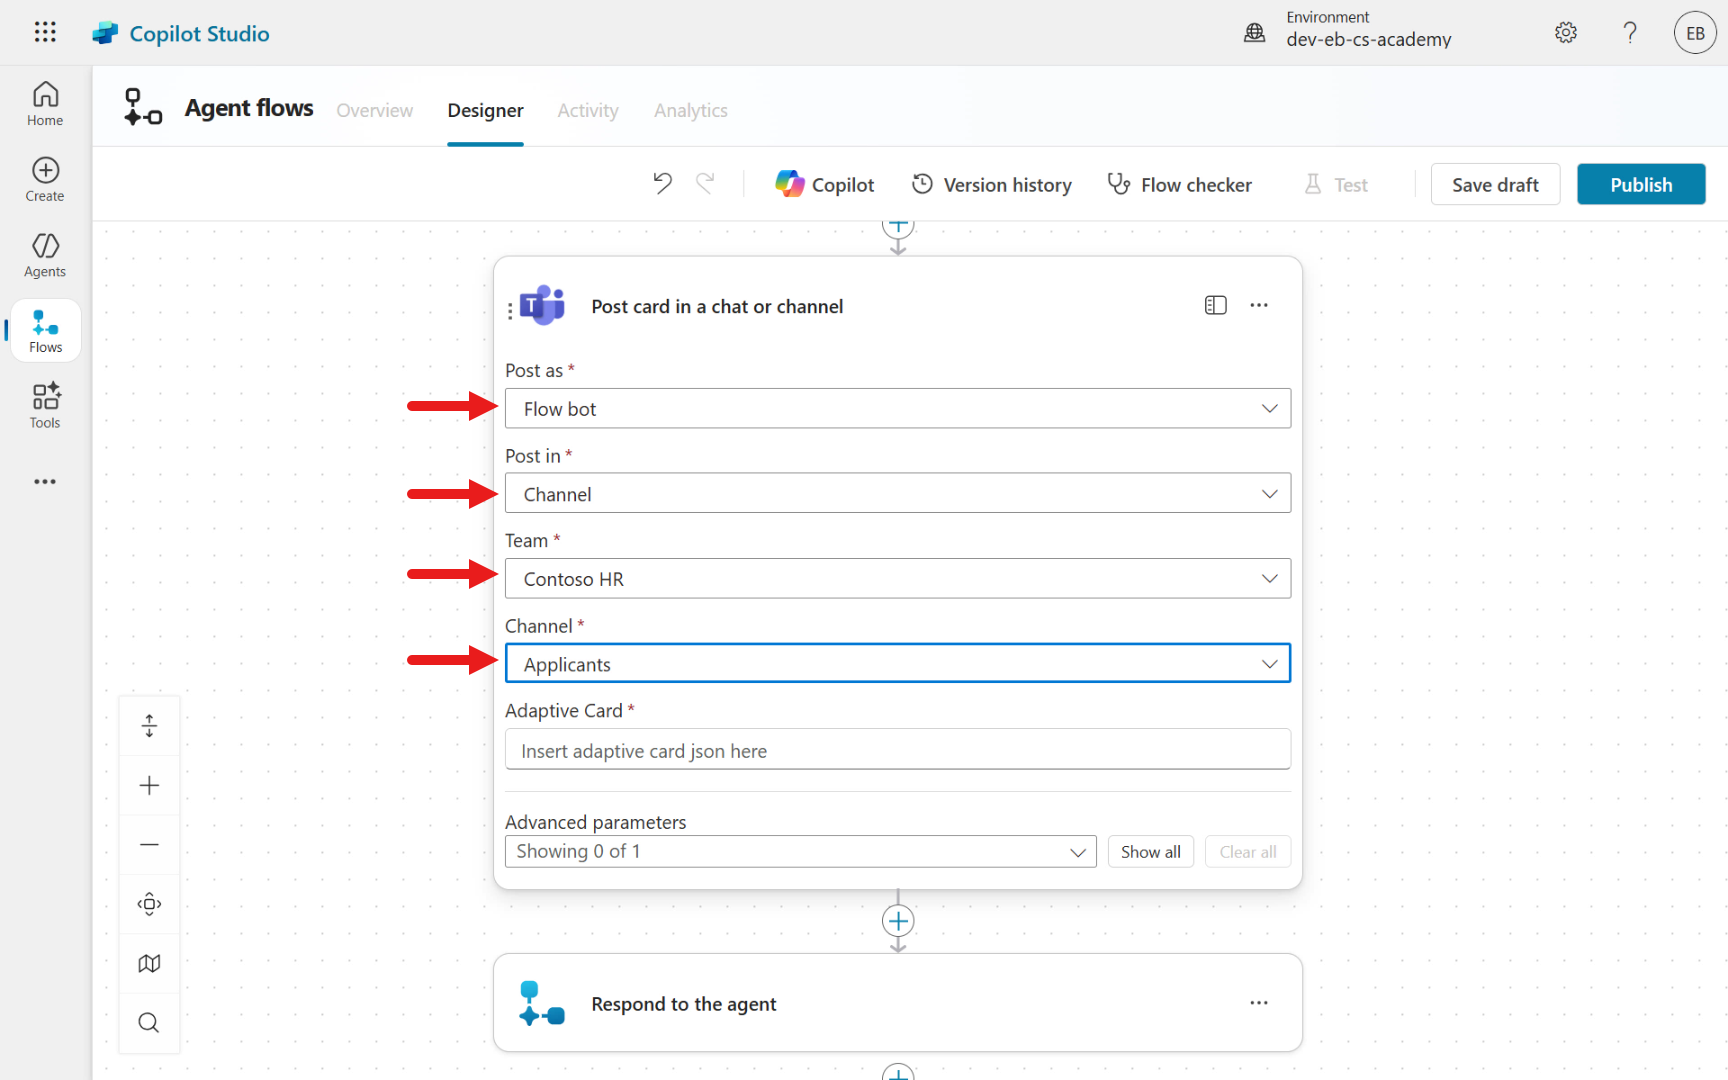The width and height of the screenshot is (1728, 1080).
Task: Switch to the Activity tab
Action: tap(588, 110)
